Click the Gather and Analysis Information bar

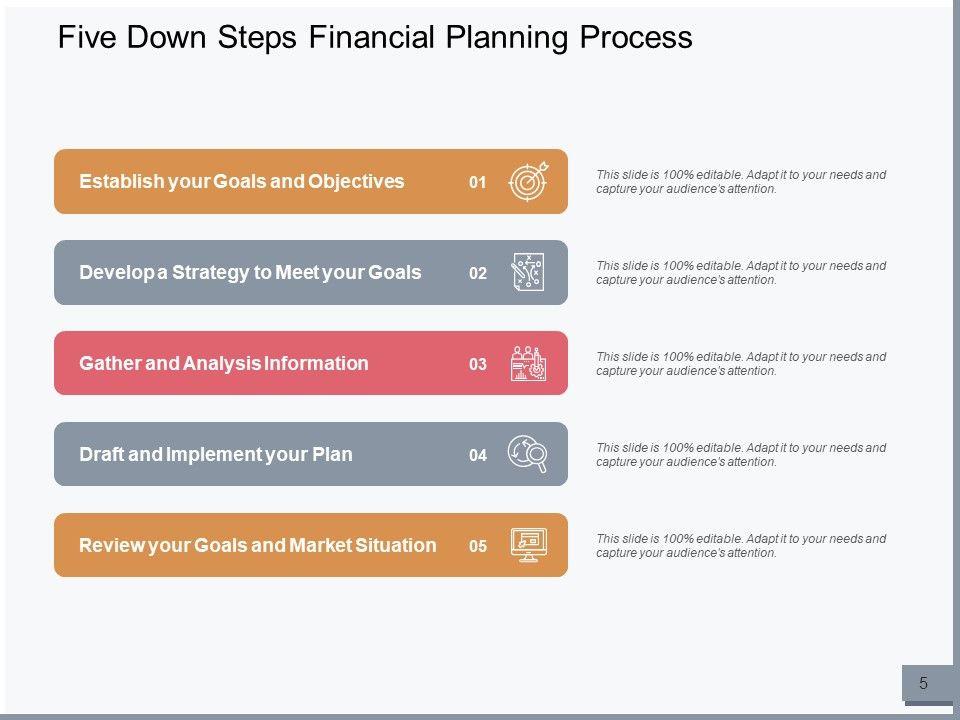tap(224, 363)
